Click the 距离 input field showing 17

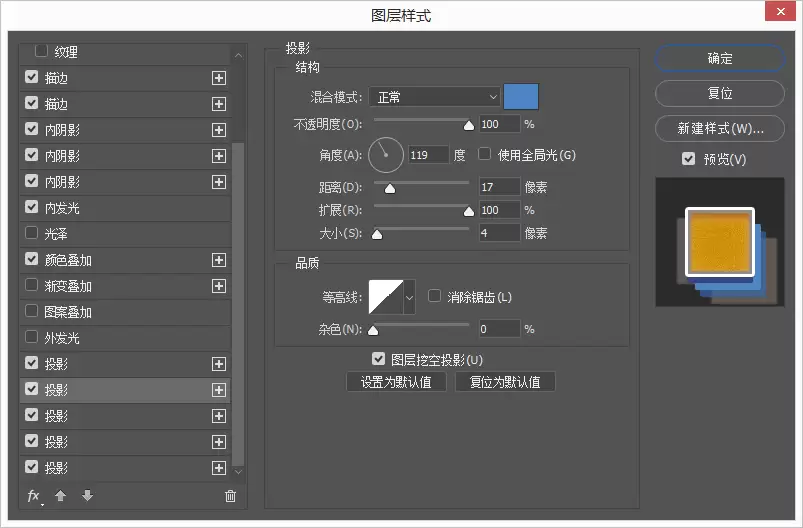tap(499, 187)
